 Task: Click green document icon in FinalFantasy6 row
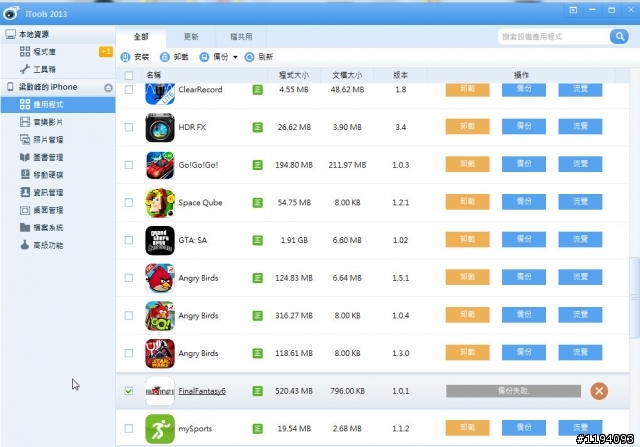(258, 391)
